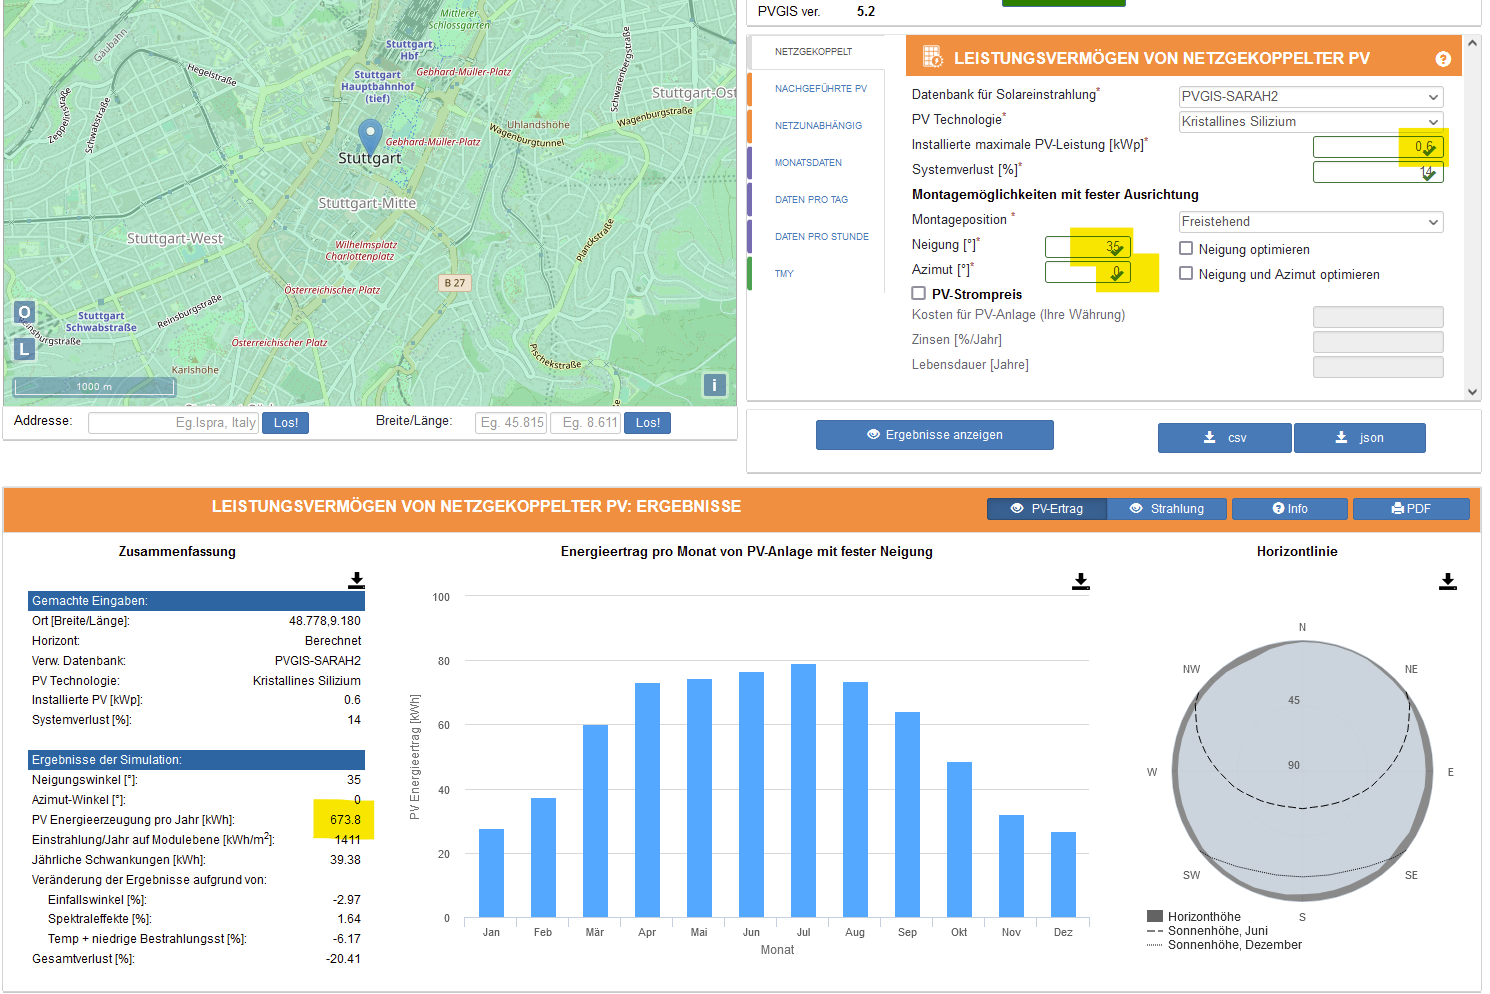Open Datenbank für Solareinstrahlung dropdown

[1311, 97]
